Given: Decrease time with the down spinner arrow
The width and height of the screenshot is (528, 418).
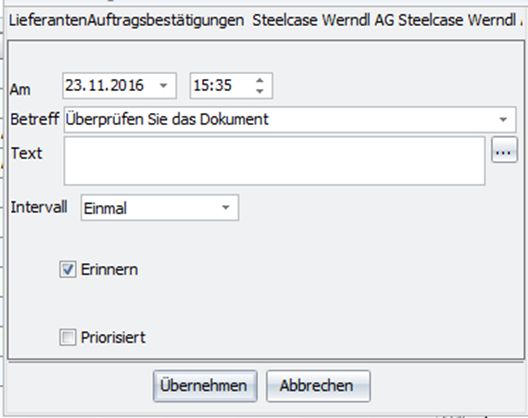Looking at the screenshot, I should (260, 91).
